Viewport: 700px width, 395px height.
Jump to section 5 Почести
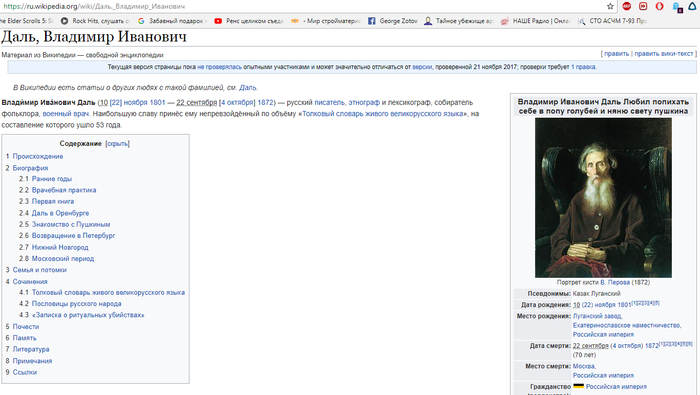(x=25, y=326)
